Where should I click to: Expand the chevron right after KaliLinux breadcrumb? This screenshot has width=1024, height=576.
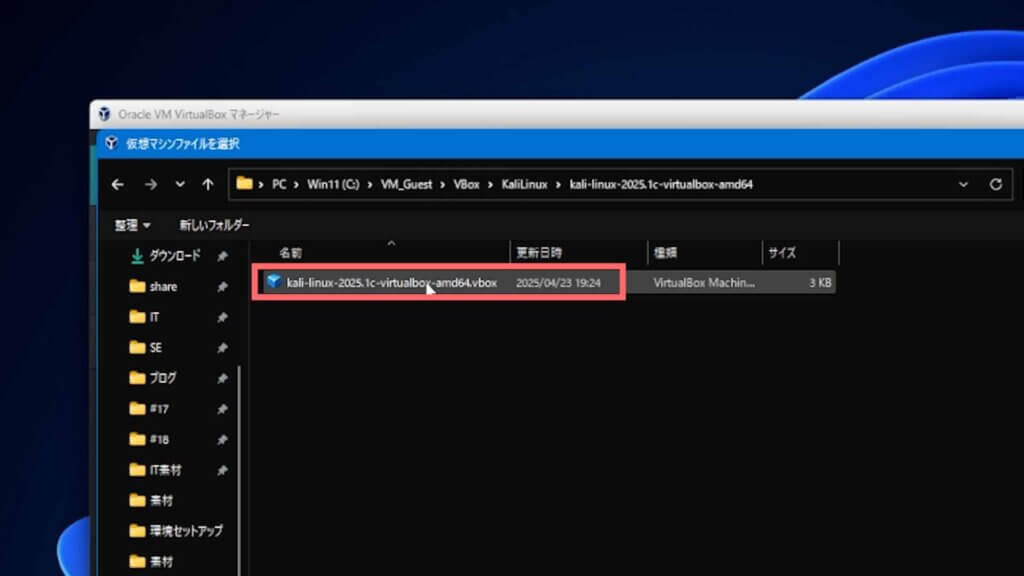558,185
